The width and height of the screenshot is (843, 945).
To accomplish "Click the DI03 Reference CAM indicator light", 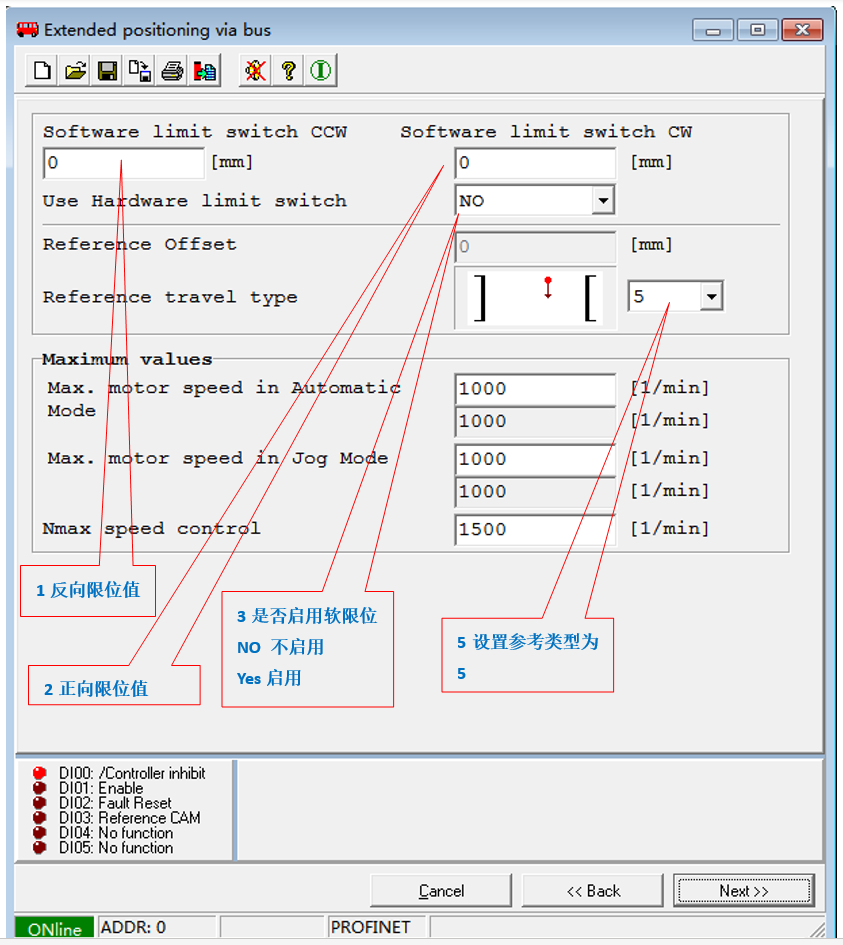I will click(x=40, y=818).
